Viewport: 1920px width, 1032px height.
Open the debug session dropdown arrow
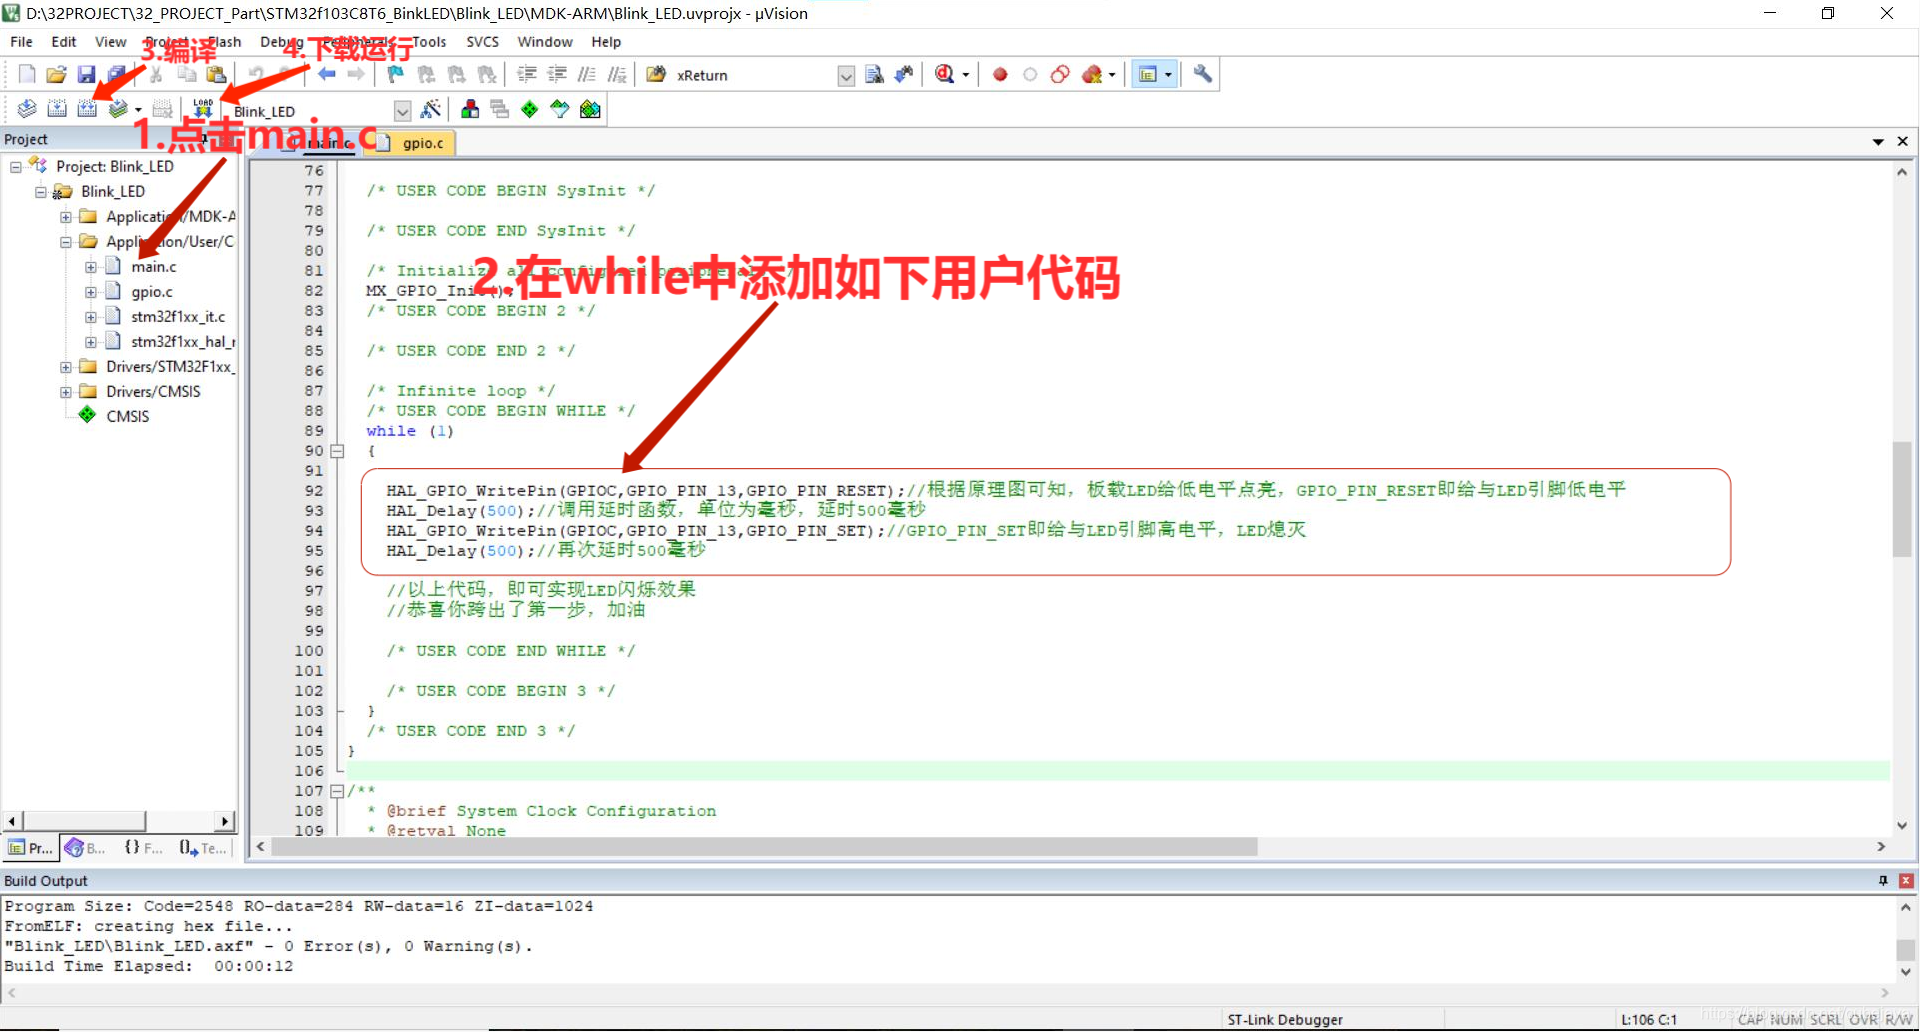point(966,75)
